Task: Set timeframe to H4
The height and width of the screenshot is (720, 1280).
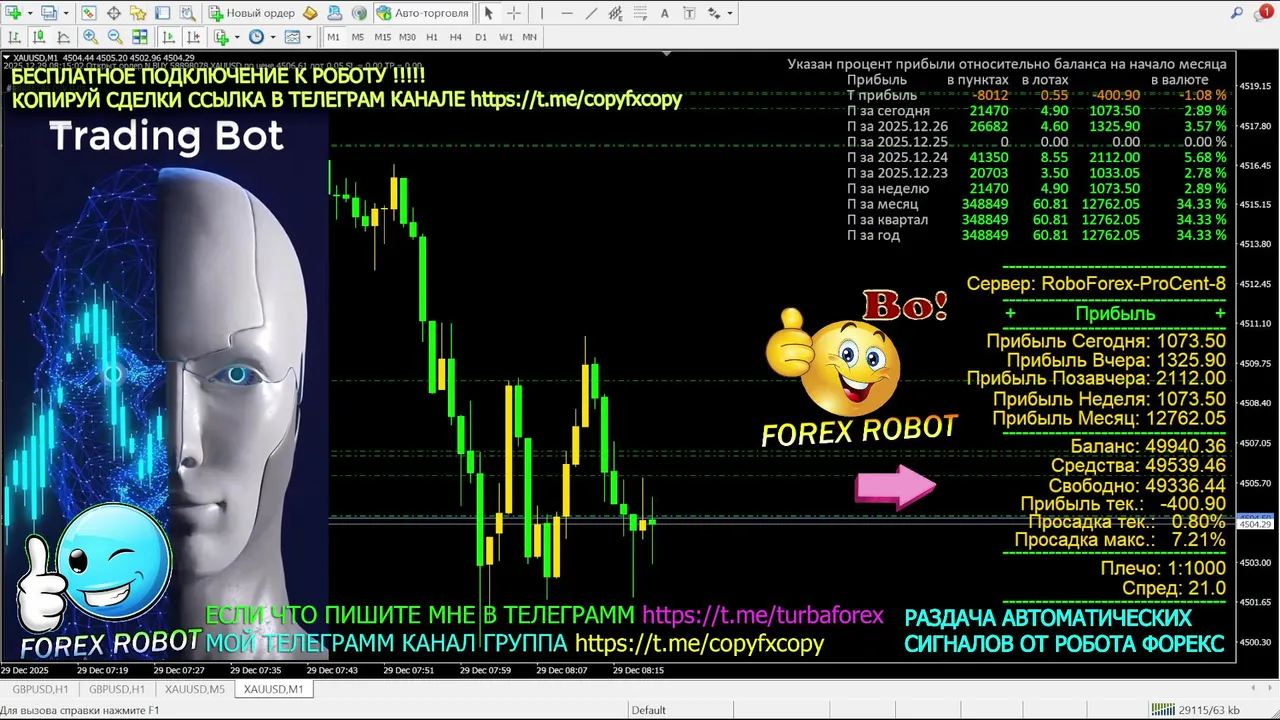Action: point(456,37)
